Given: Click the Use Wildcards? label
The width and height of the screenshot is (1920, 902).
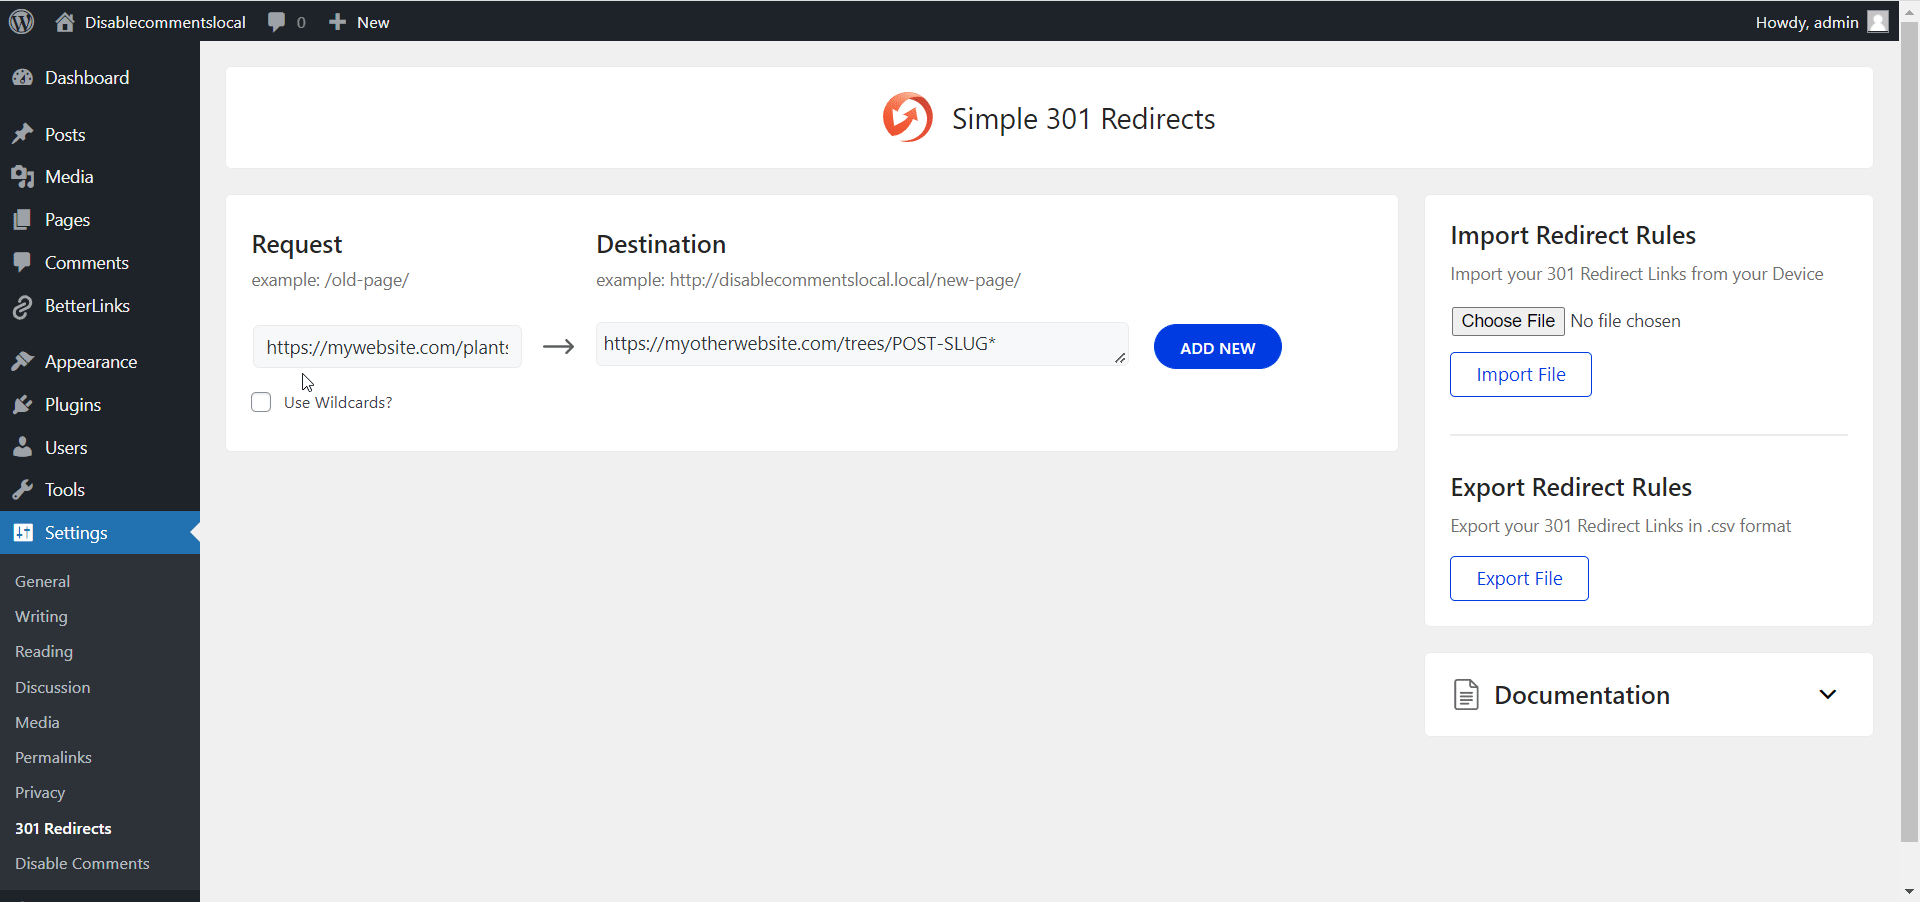Looking at the screenshot, I should point(338,402).
